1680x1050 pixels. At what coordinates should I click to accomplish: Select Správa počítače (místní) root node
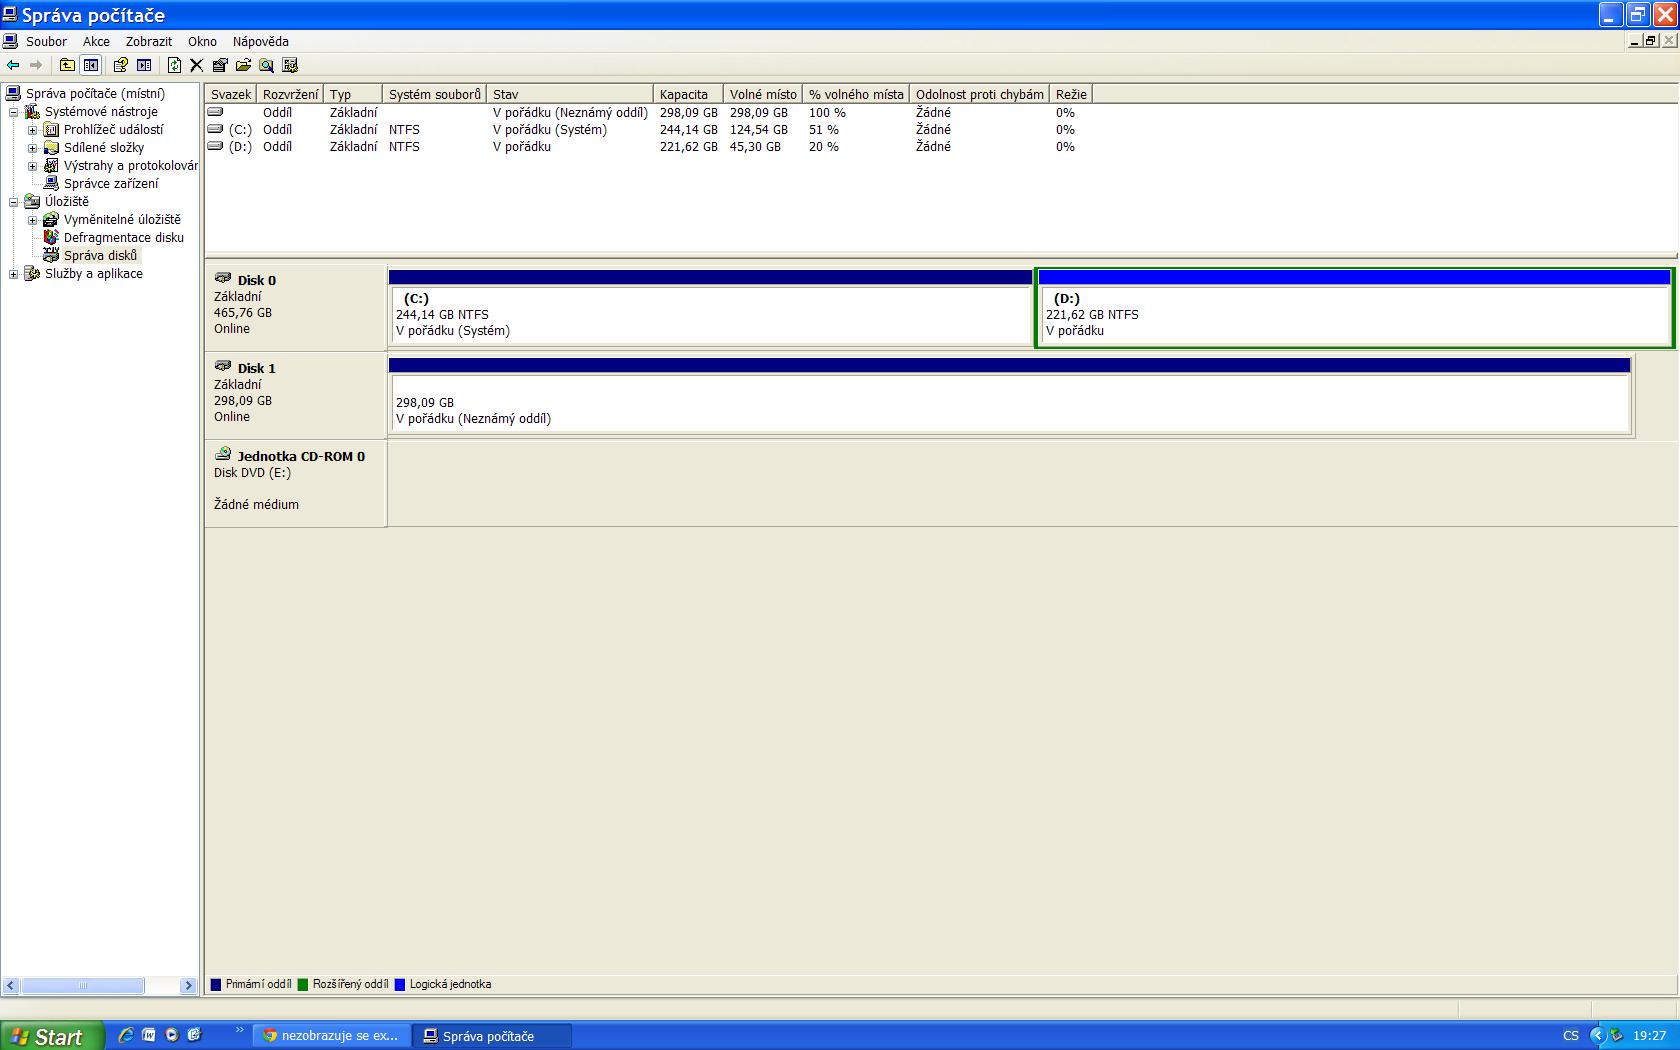click(x=95, y=93)
